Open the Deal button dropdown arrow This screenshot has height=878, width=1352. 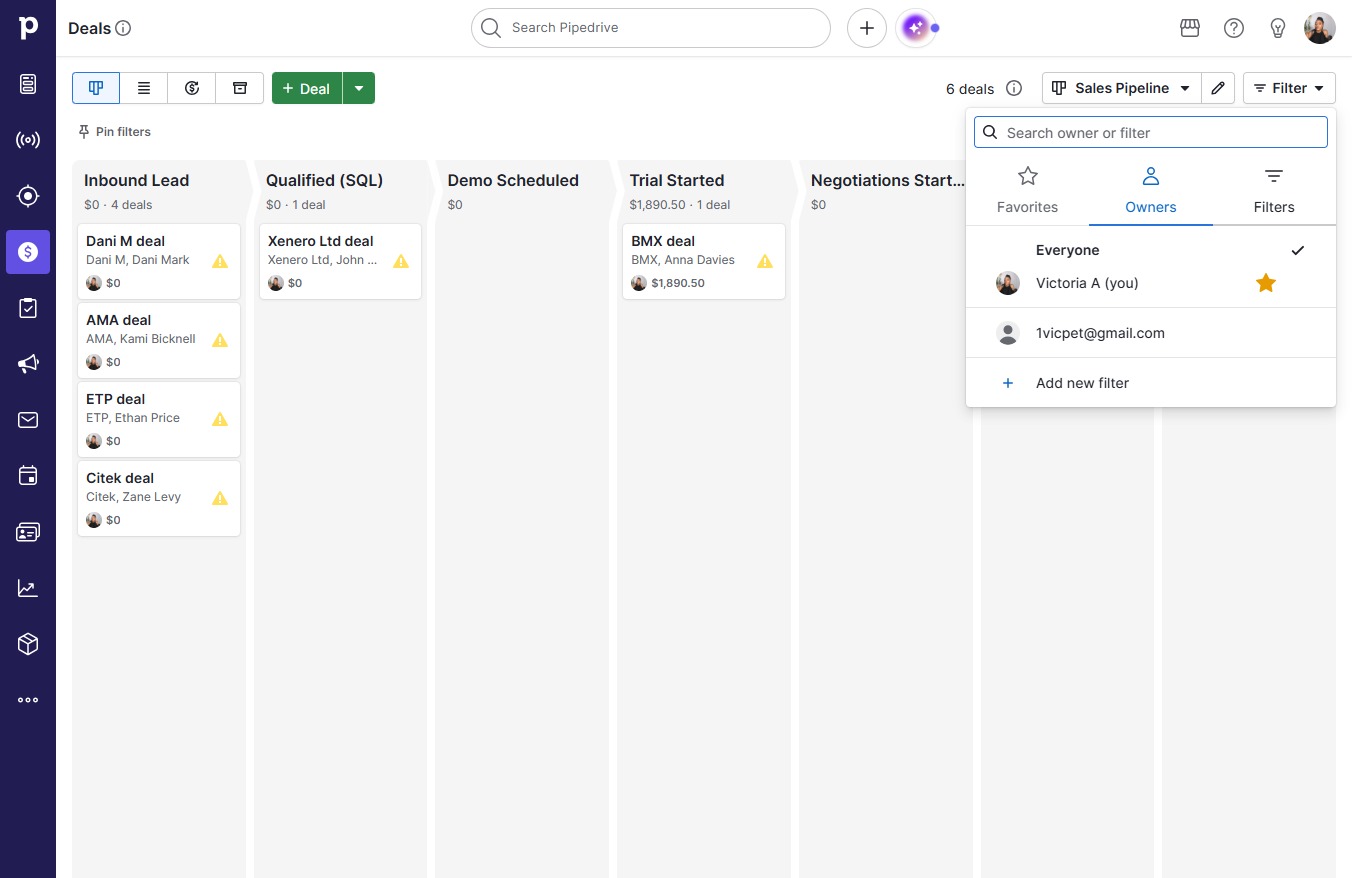pyautogui.click(x=359, y=88)
